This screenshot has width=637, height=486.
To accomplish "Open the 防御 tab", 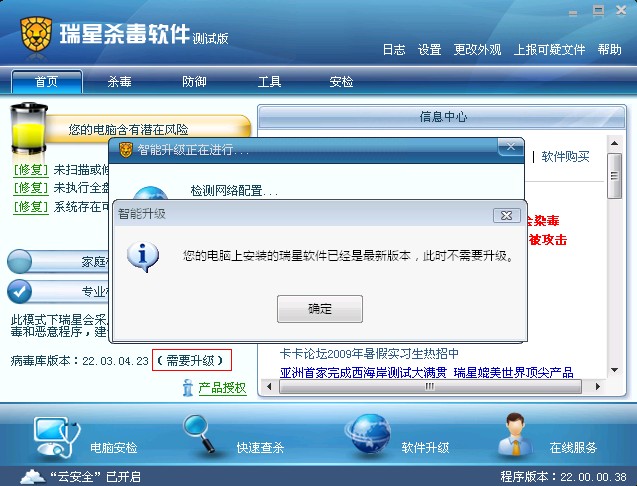I will pos(194,82).
